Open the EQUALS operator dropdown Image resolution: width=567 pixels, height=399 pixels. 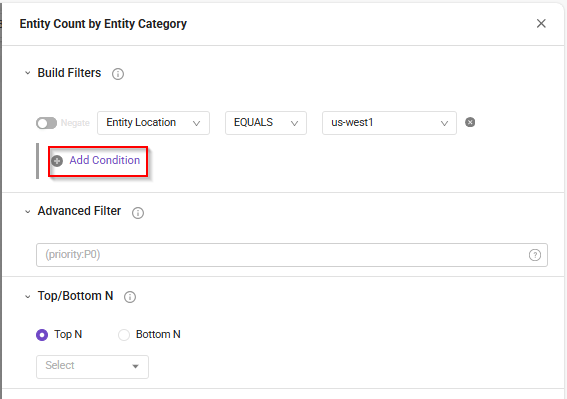coord(266,123)
